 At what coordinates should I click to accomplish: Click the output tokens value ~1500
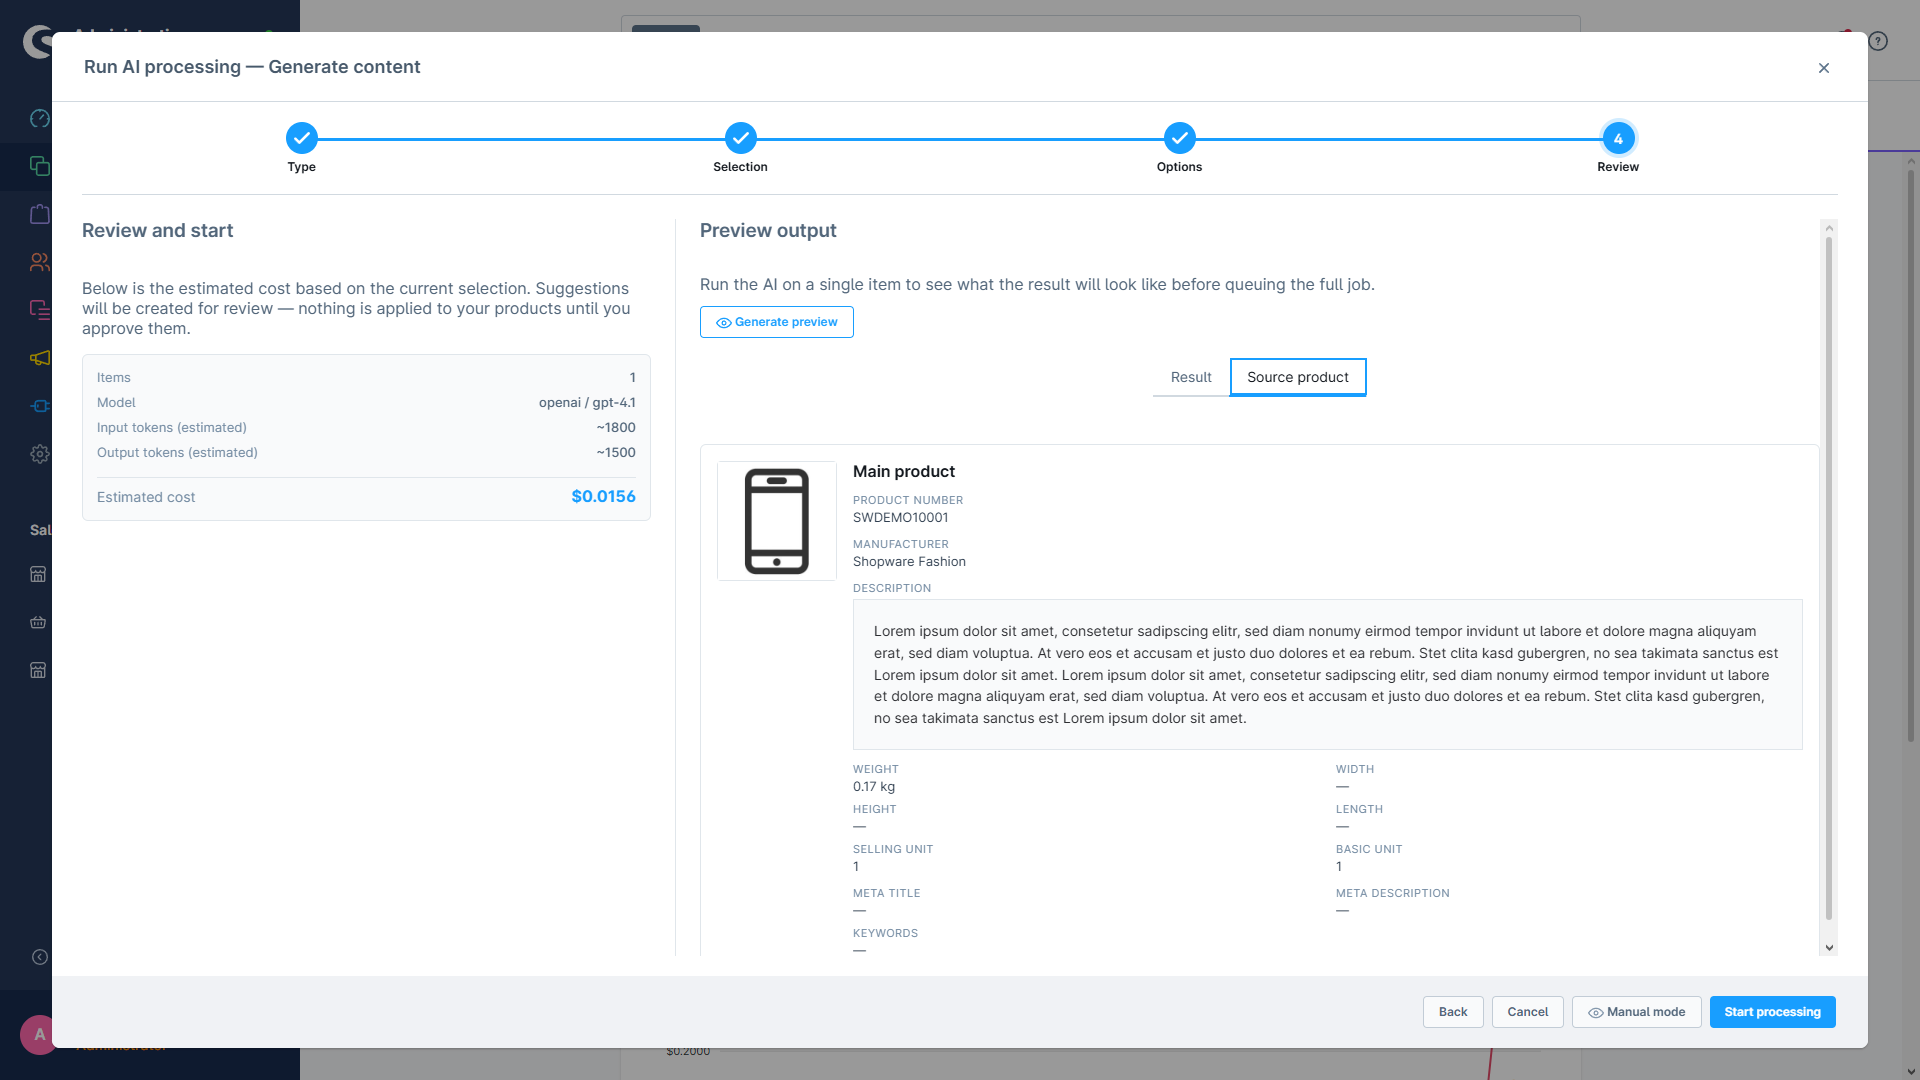point(616,453)
